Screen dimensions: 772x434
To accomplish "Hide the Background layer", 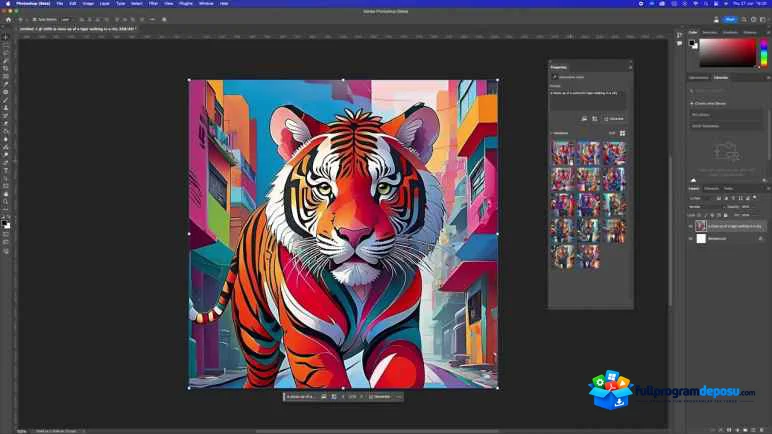I will pyautogui.click(x=690, y=238).
